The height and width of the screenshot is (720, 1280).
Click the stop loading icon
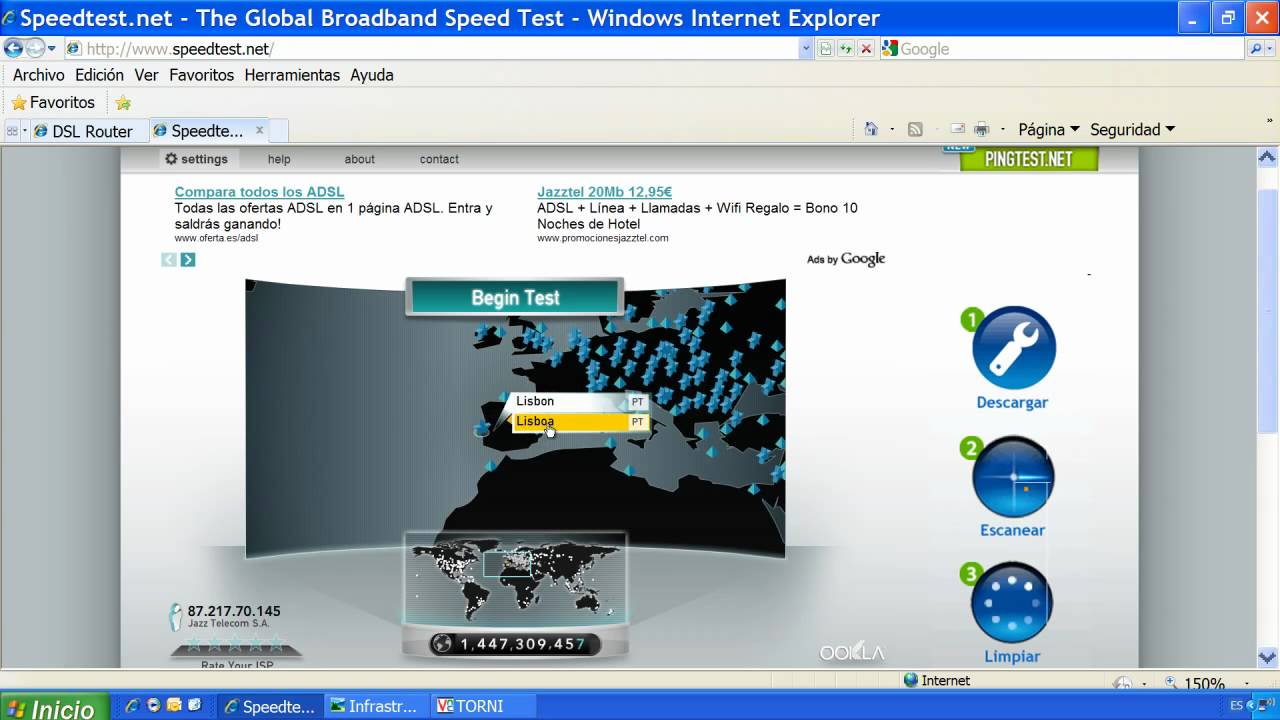tap(866, 48)
